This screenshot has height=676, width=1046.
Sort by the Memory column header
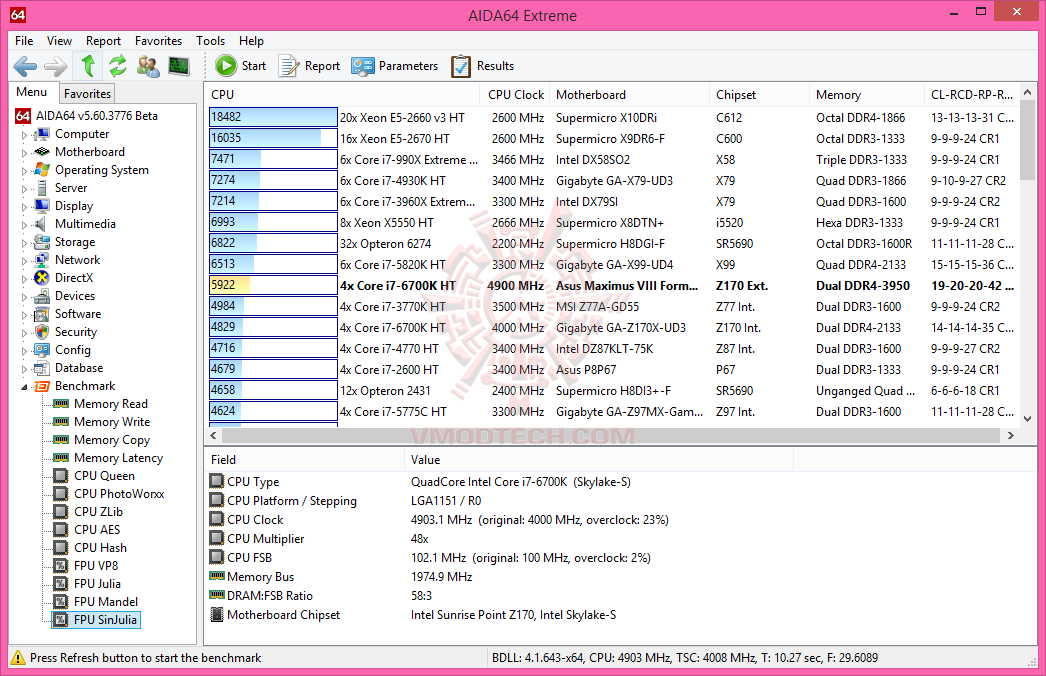pos(867,95)
